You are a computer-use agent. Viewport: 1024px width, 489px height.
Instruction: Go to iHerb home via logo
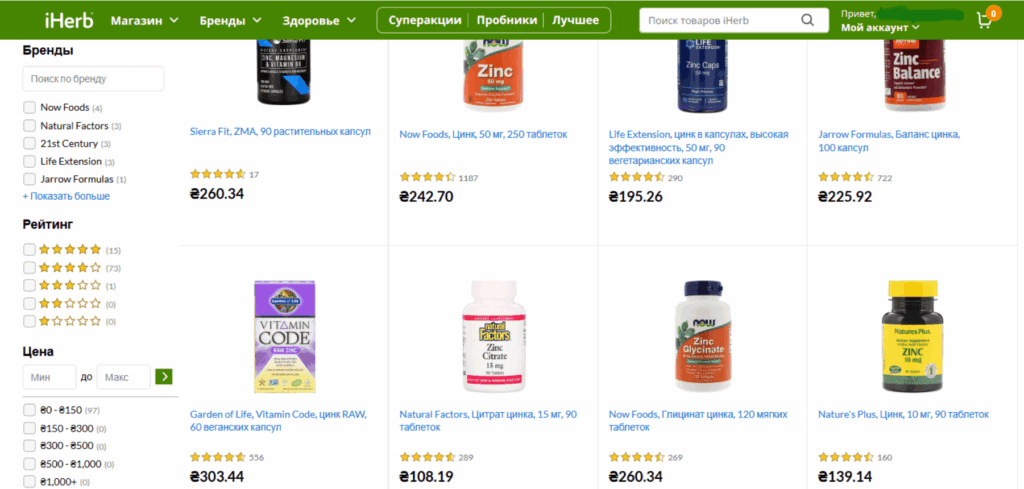tap(69, 20)
